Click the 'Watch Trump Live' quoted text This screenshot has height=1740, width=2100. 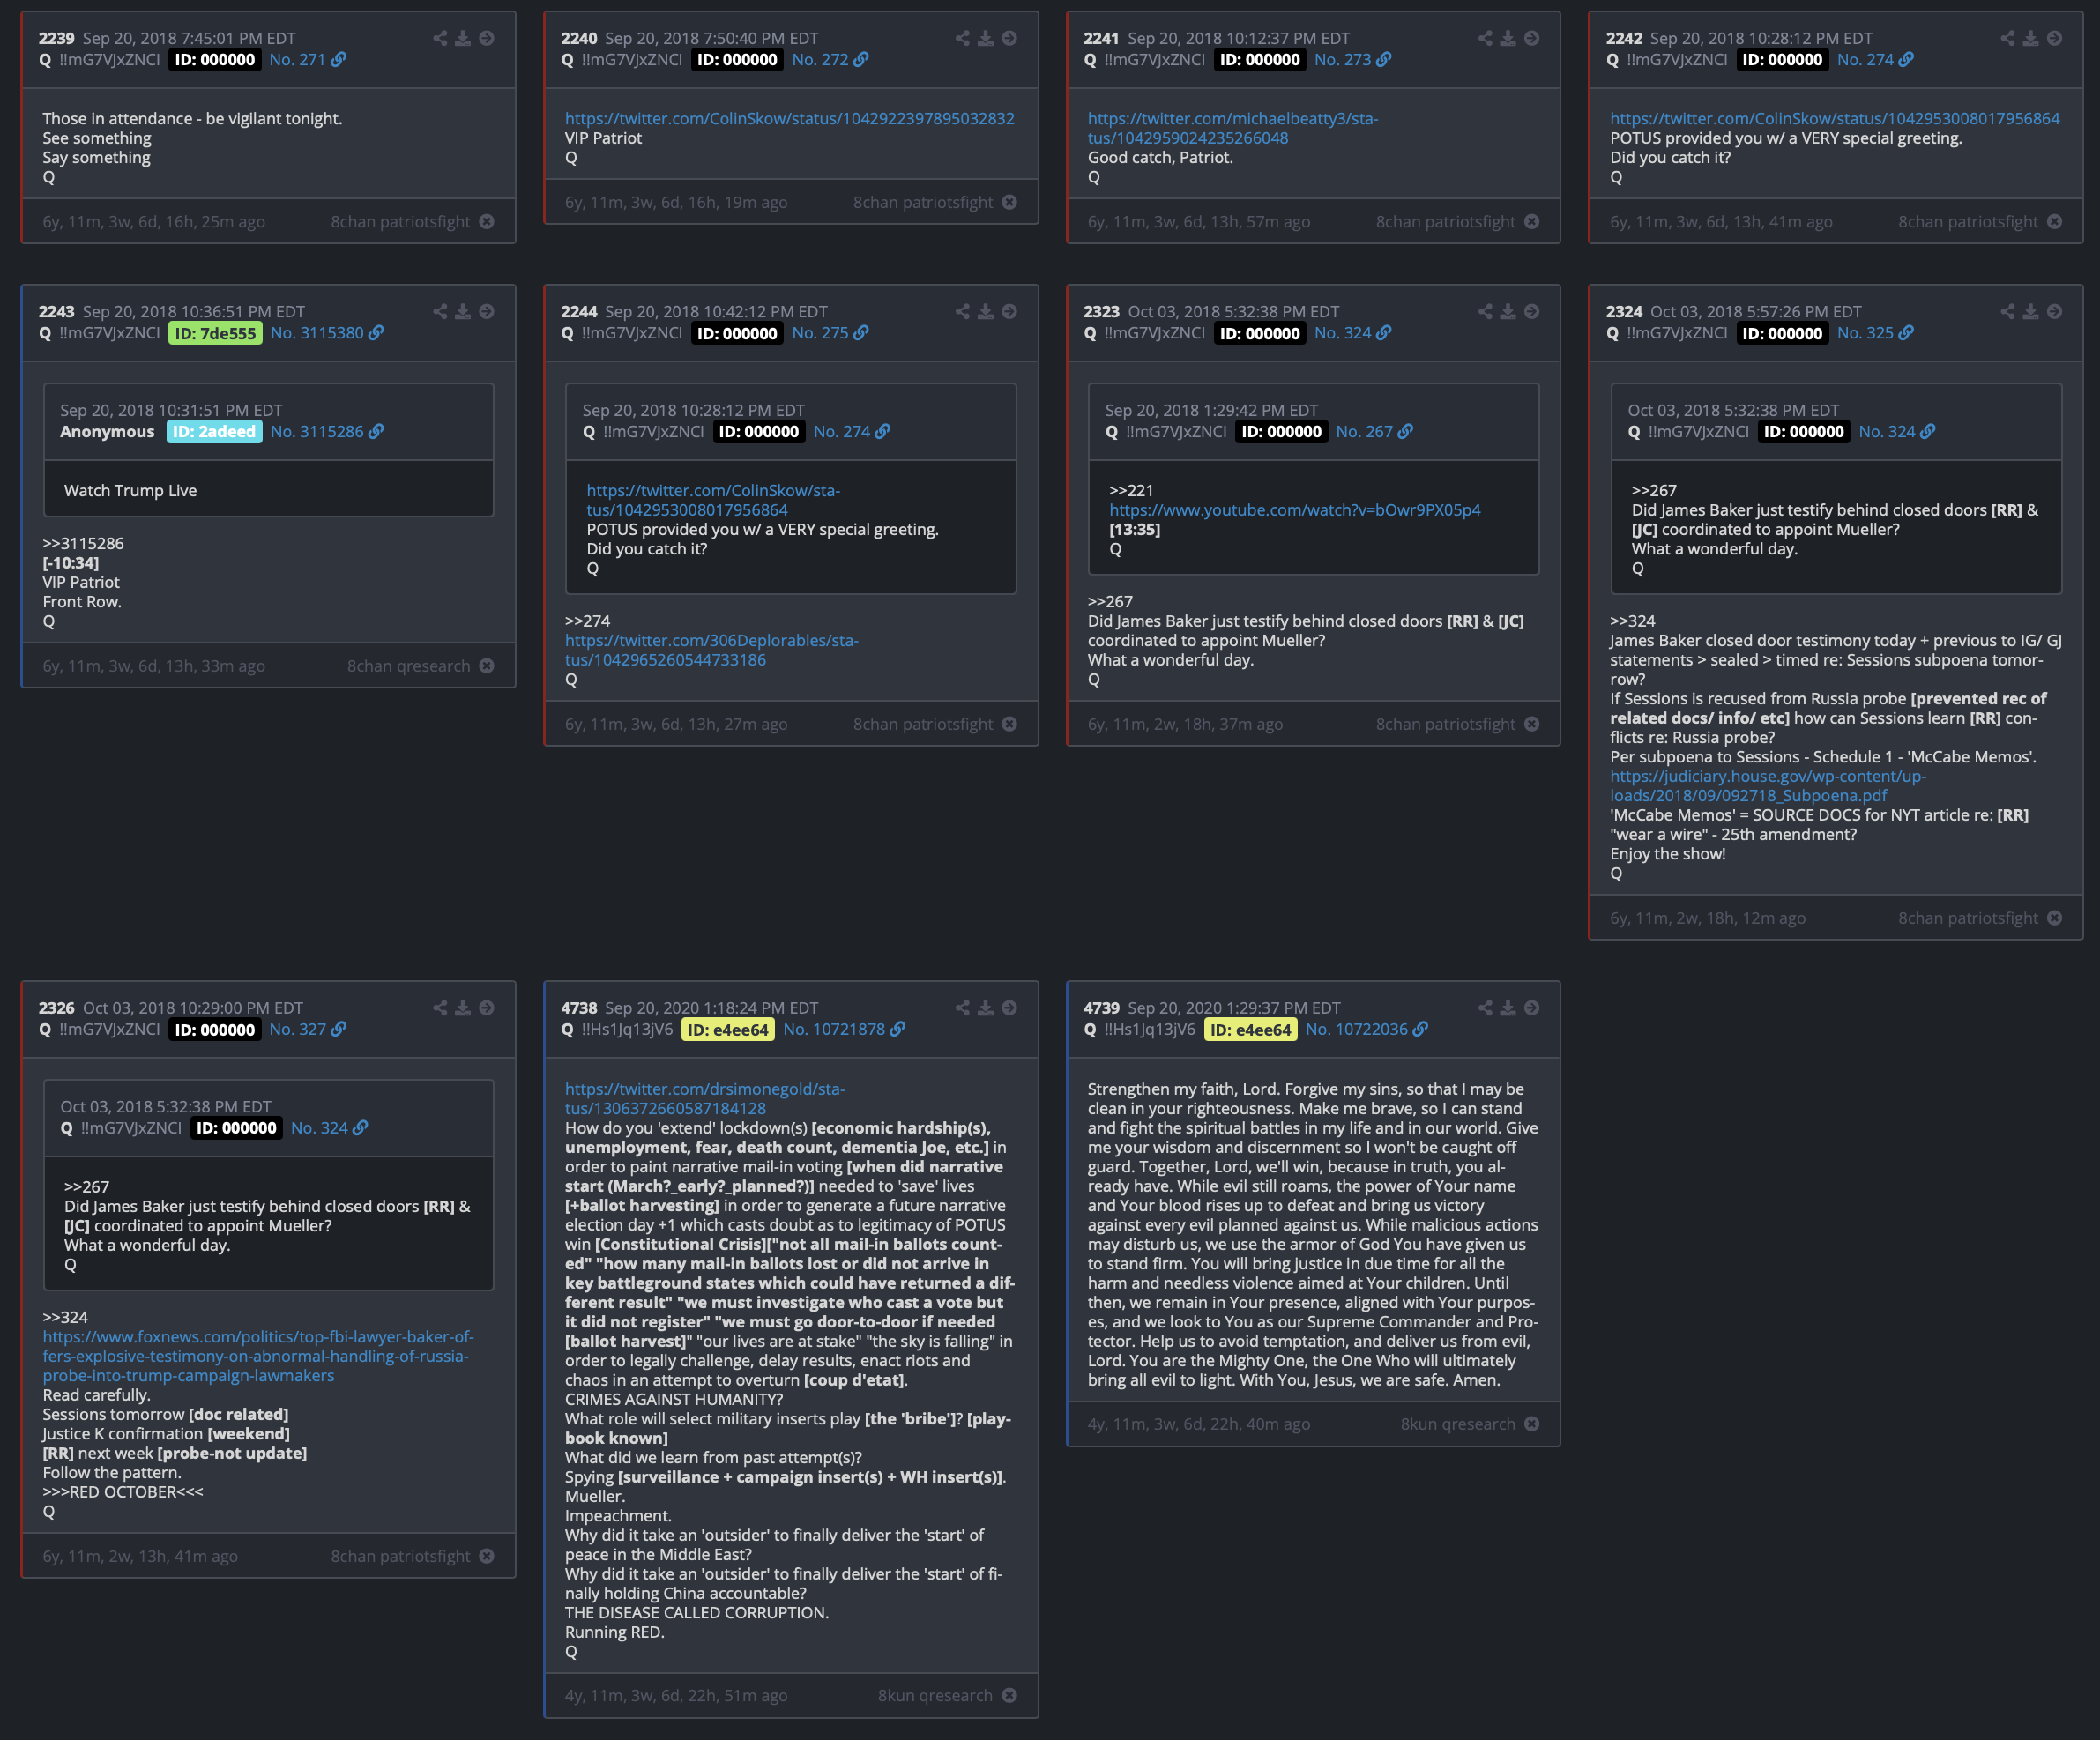[x=130, y=490]
